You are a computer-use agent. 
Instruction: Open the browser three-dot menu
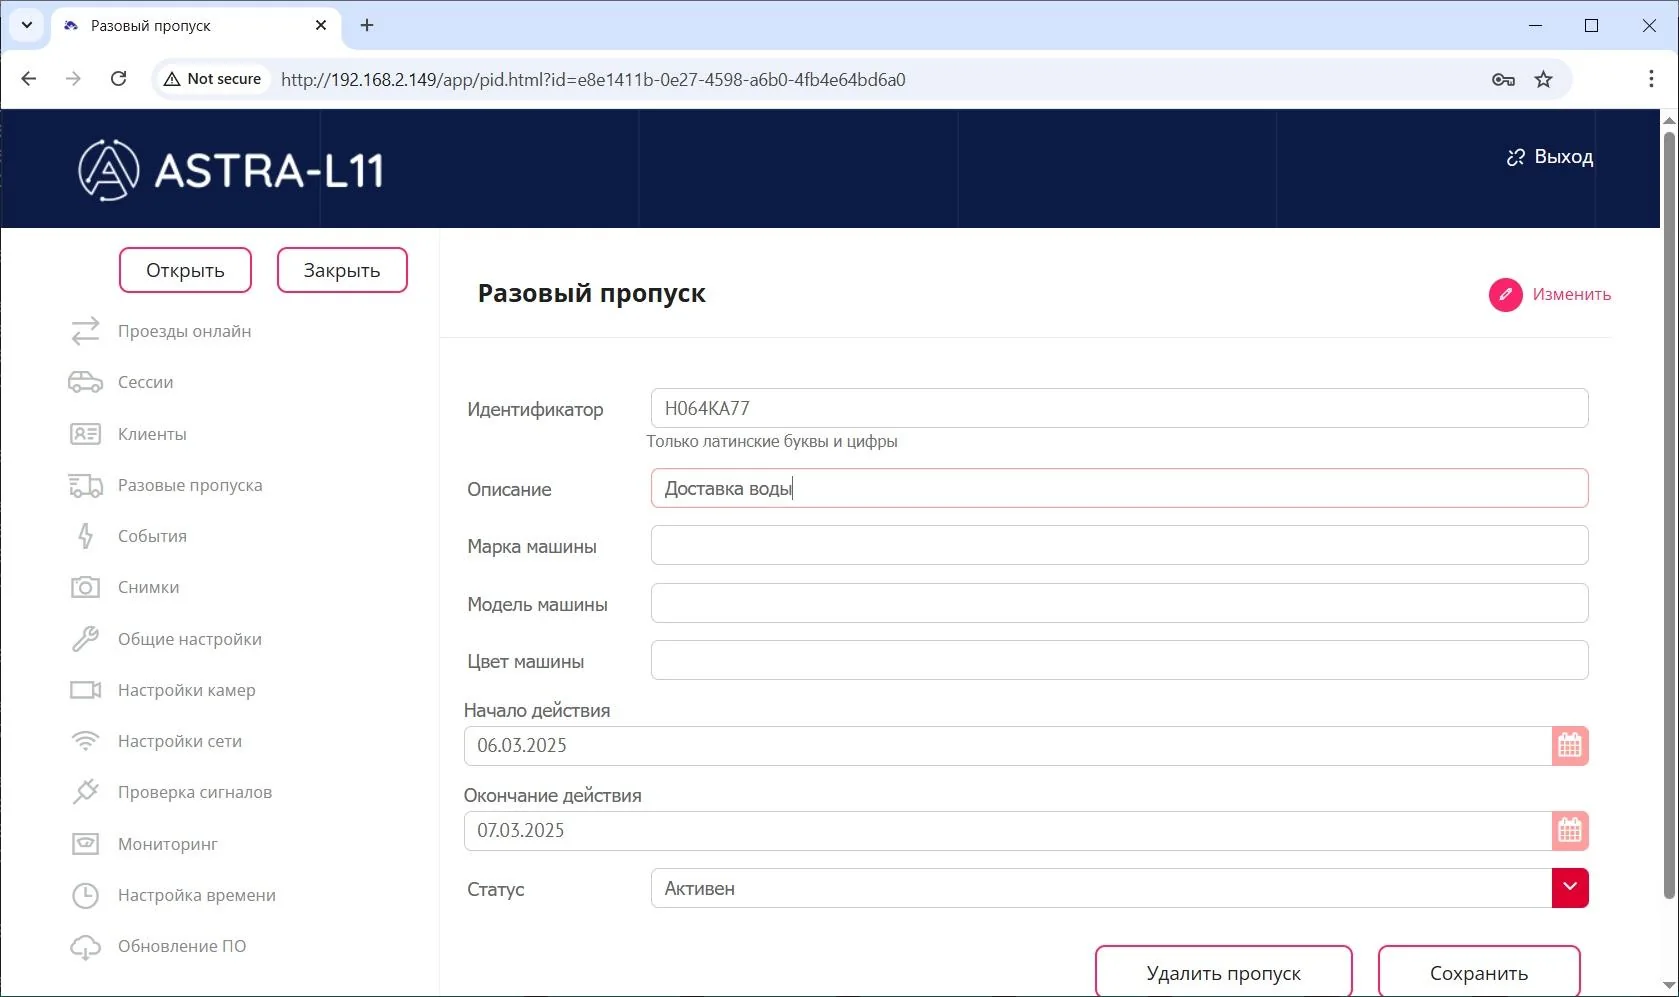pos(1651,79)
